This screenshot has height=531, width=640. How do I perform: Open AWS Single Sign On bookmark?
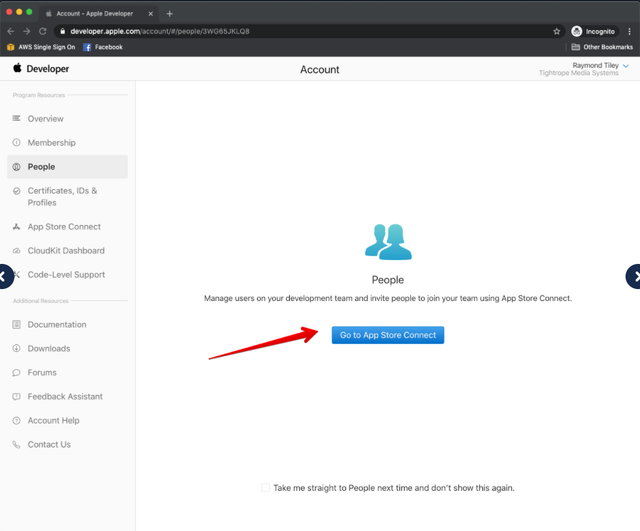(41, 47)
